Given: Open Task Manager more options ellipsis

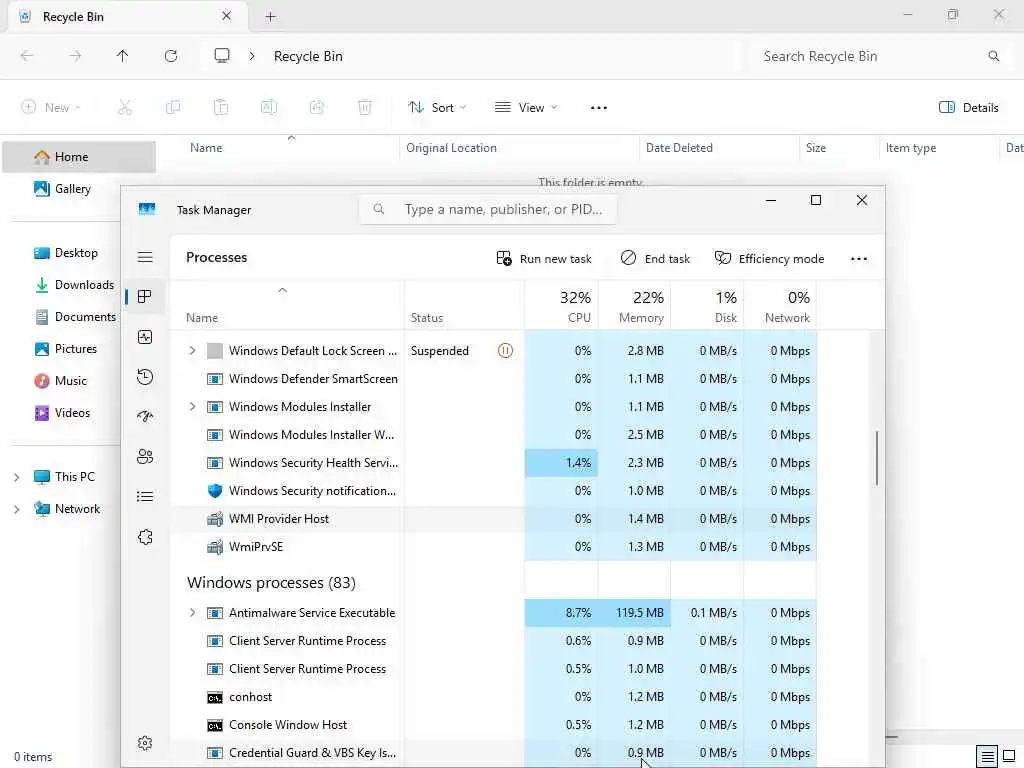Looking at the screenshot, I should pos(859,259).
